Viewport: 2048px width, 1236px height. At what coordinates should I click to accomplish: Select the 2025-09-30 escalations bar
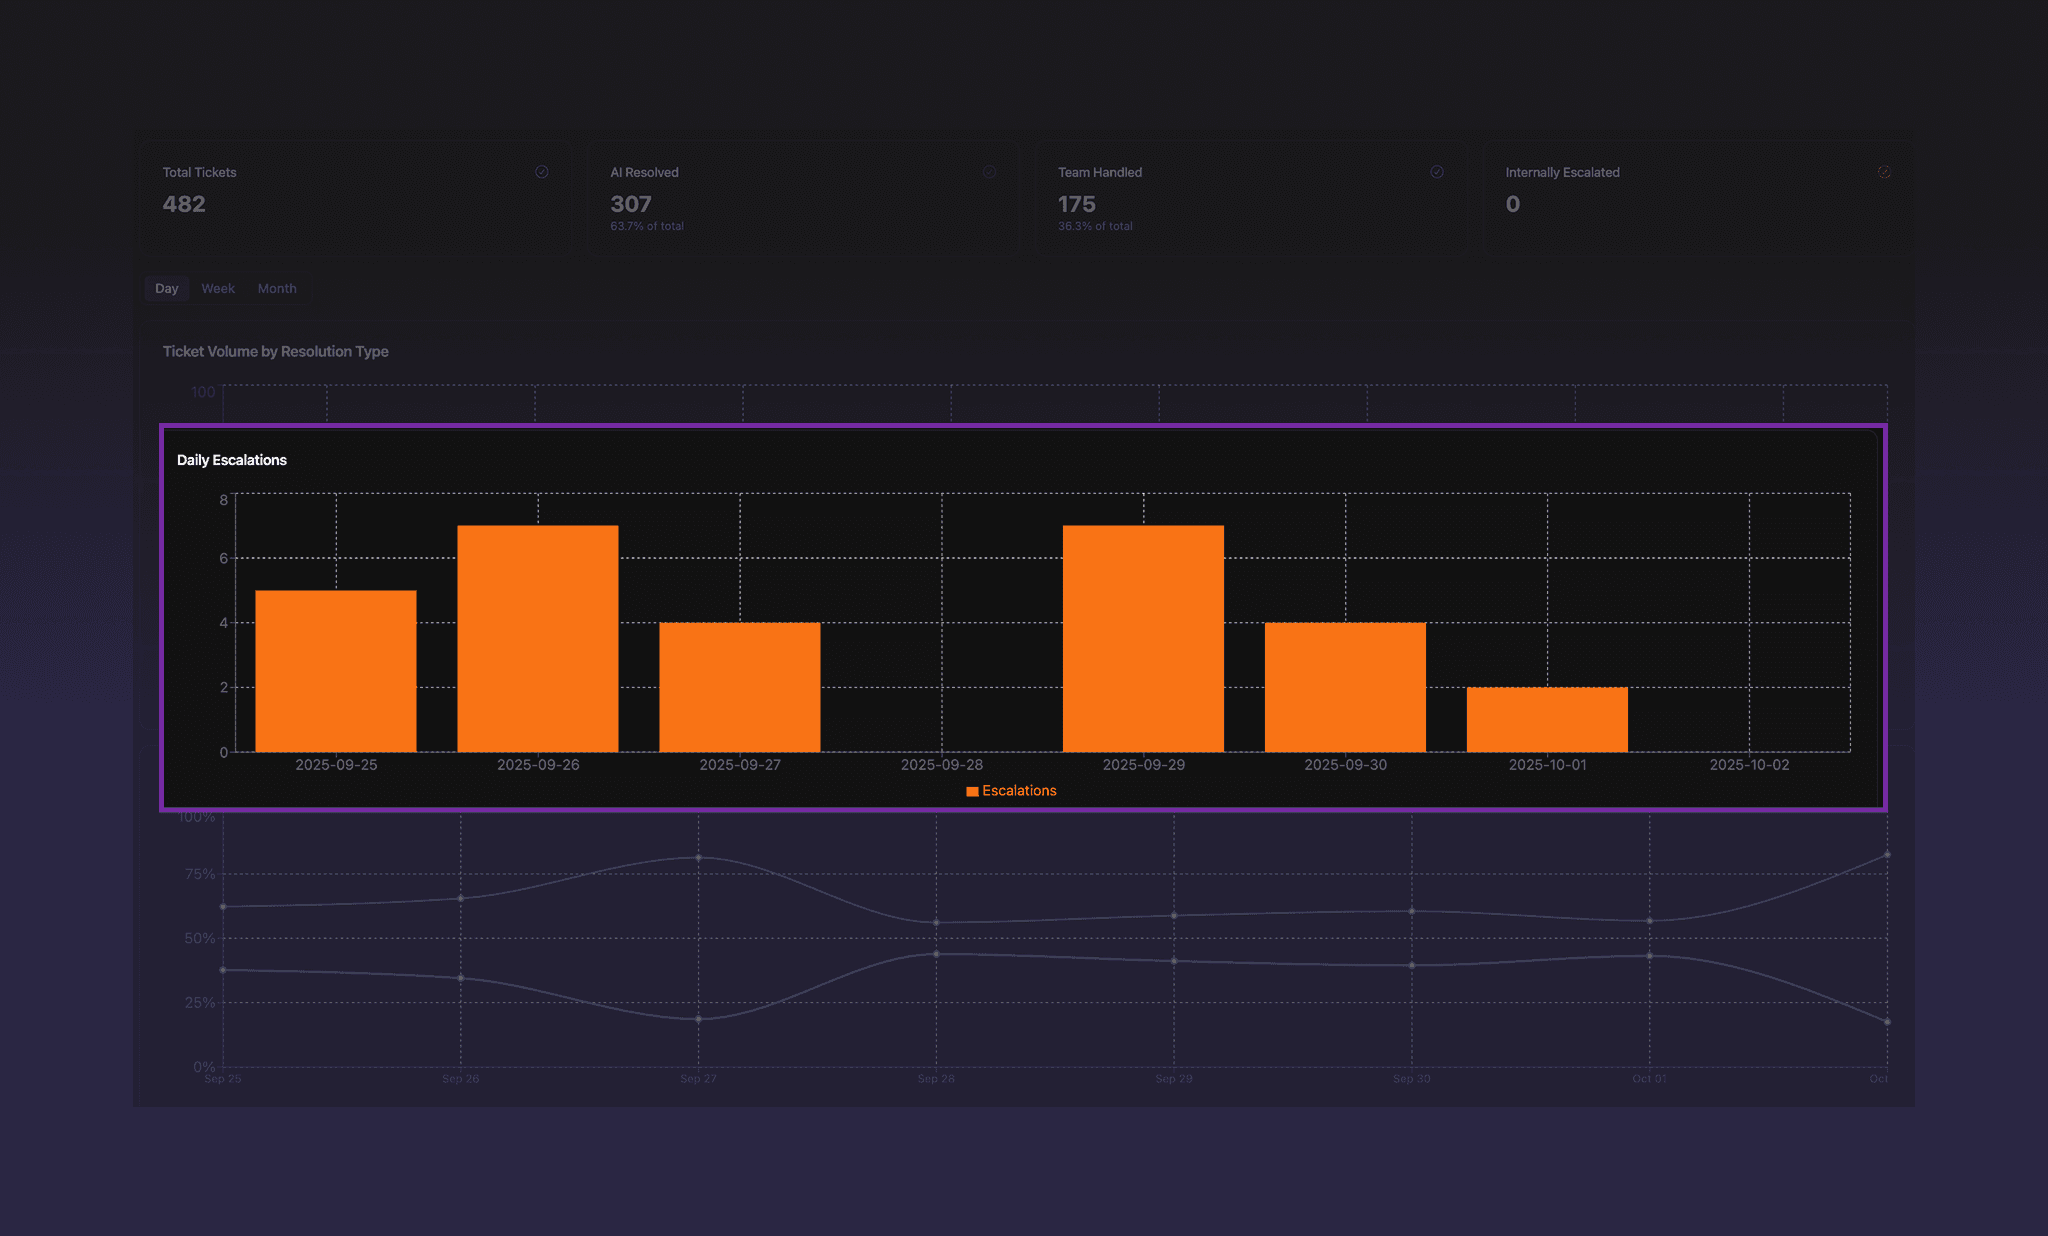tap(1345, 687)
